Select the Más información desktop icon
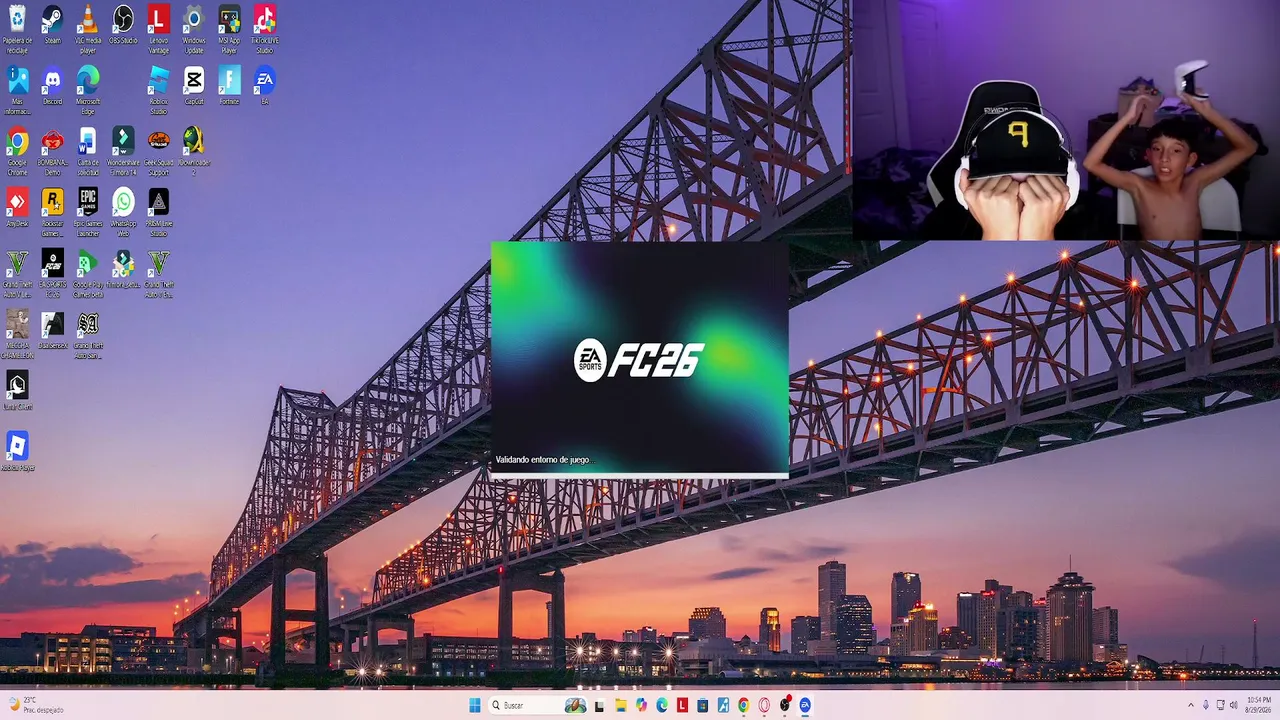This screenshot has width=1280, height=720. point(17,91)
